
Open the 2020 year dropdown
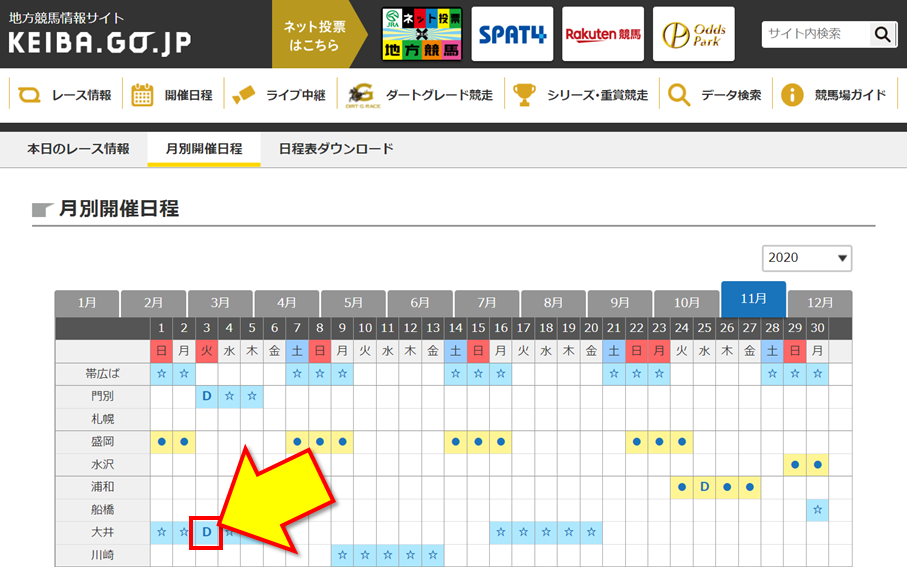[x=807, y=258]
